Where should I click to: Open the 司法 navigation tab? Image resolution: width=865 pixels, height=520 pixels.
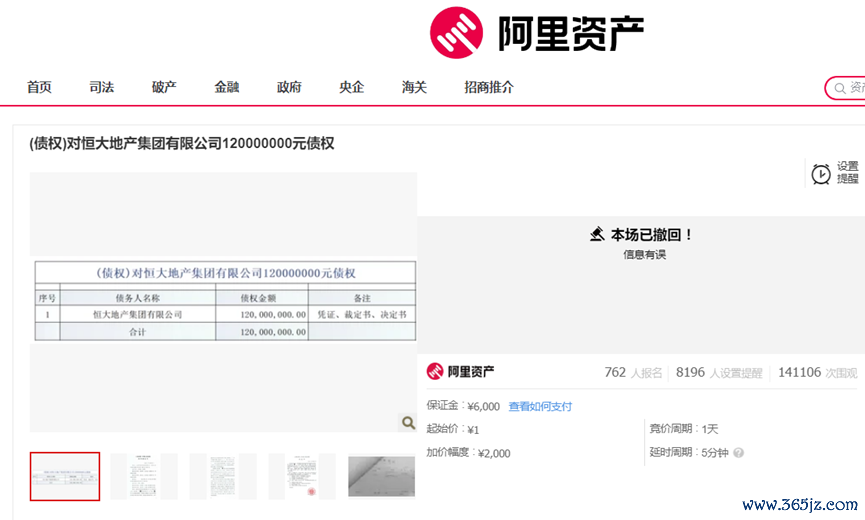(102, 87)
